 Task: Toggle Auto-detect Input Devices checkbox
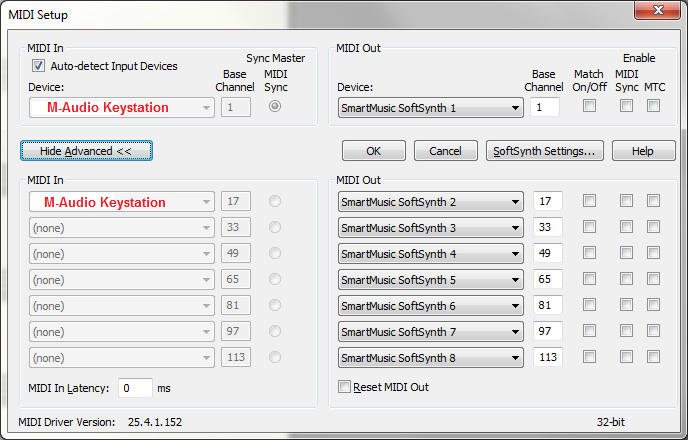[x=39, y=66]
